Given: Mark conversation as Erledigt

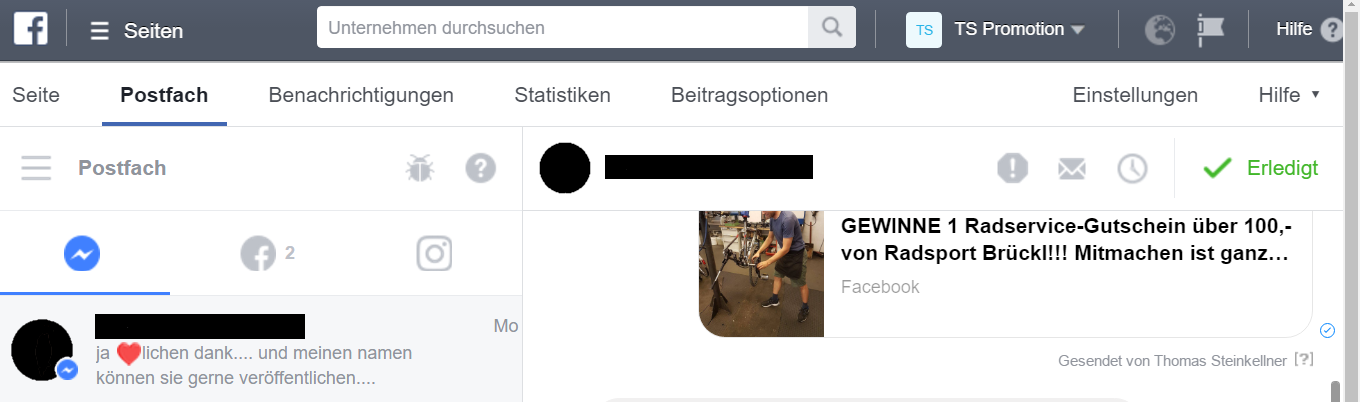Looking at the screenshot, I should 1262,168.
